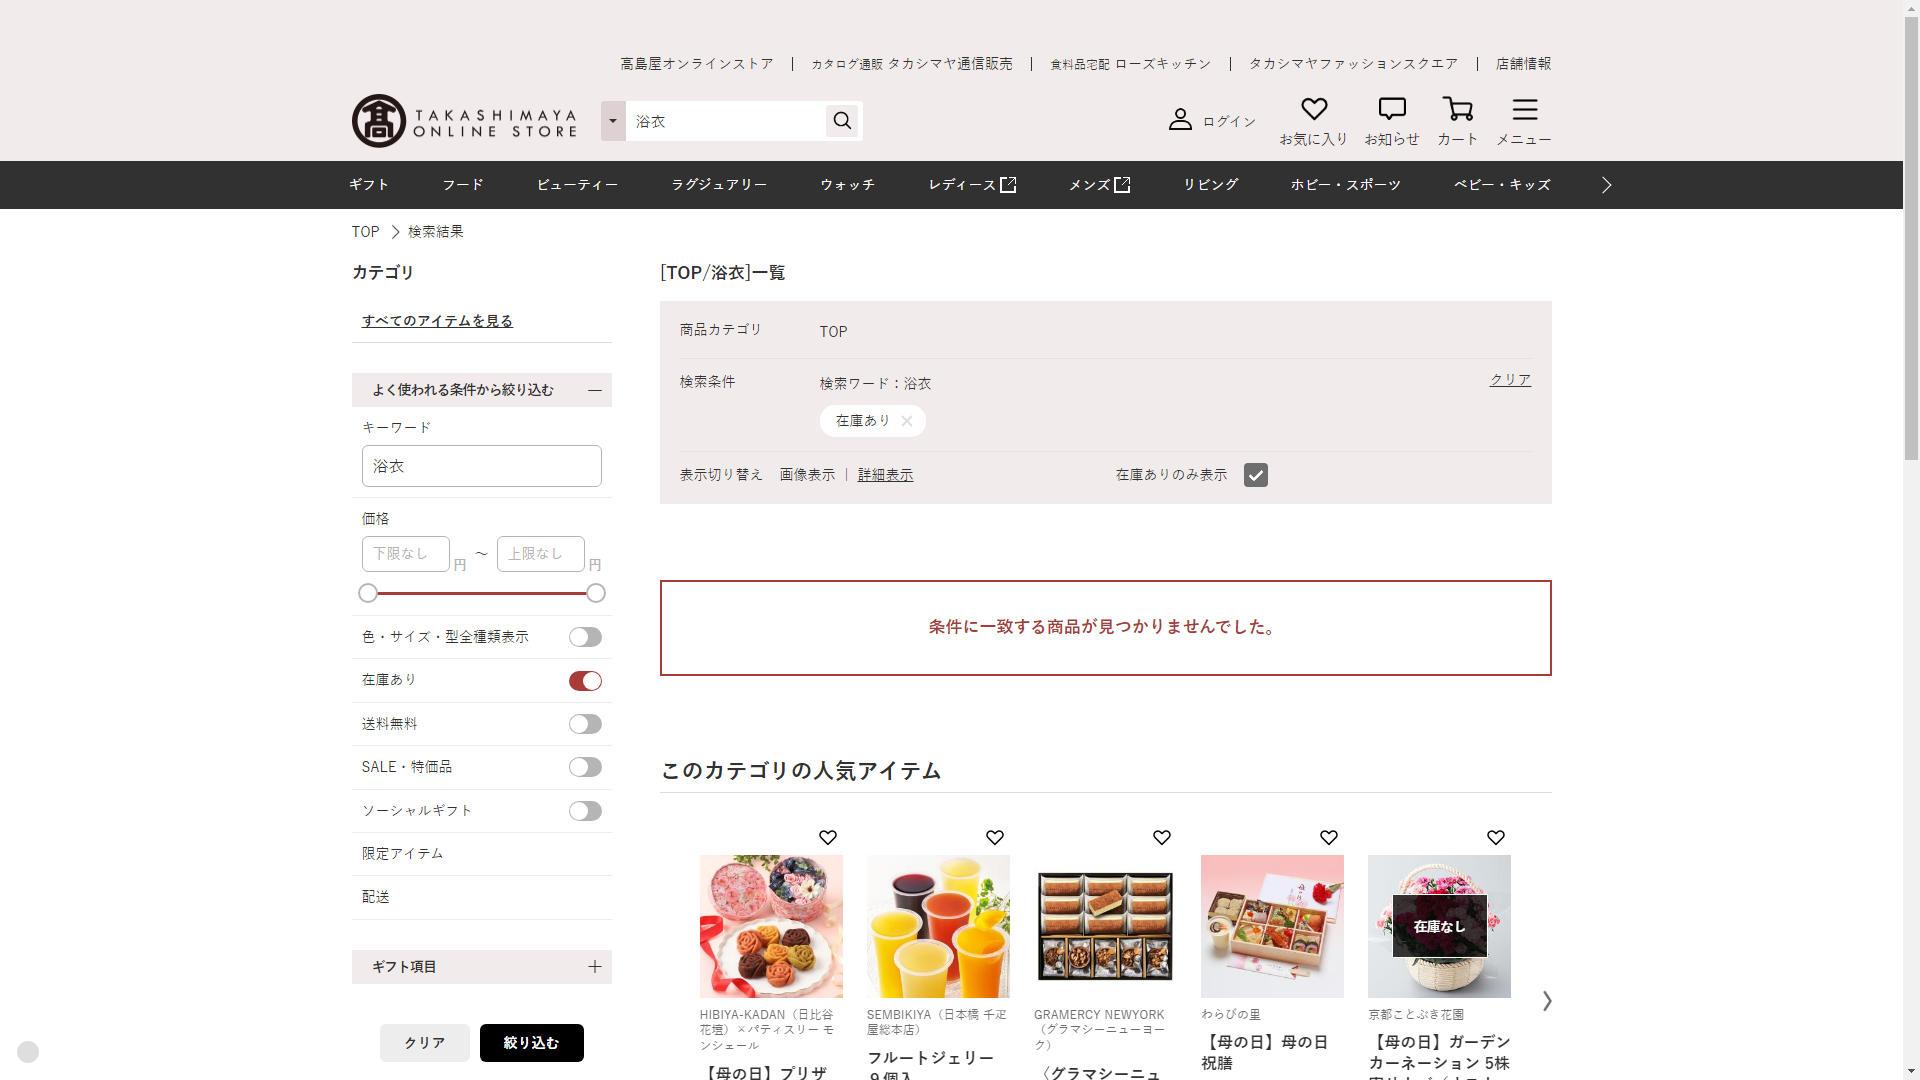
Task: Click the right price slider handle
Action: [595, 593]
